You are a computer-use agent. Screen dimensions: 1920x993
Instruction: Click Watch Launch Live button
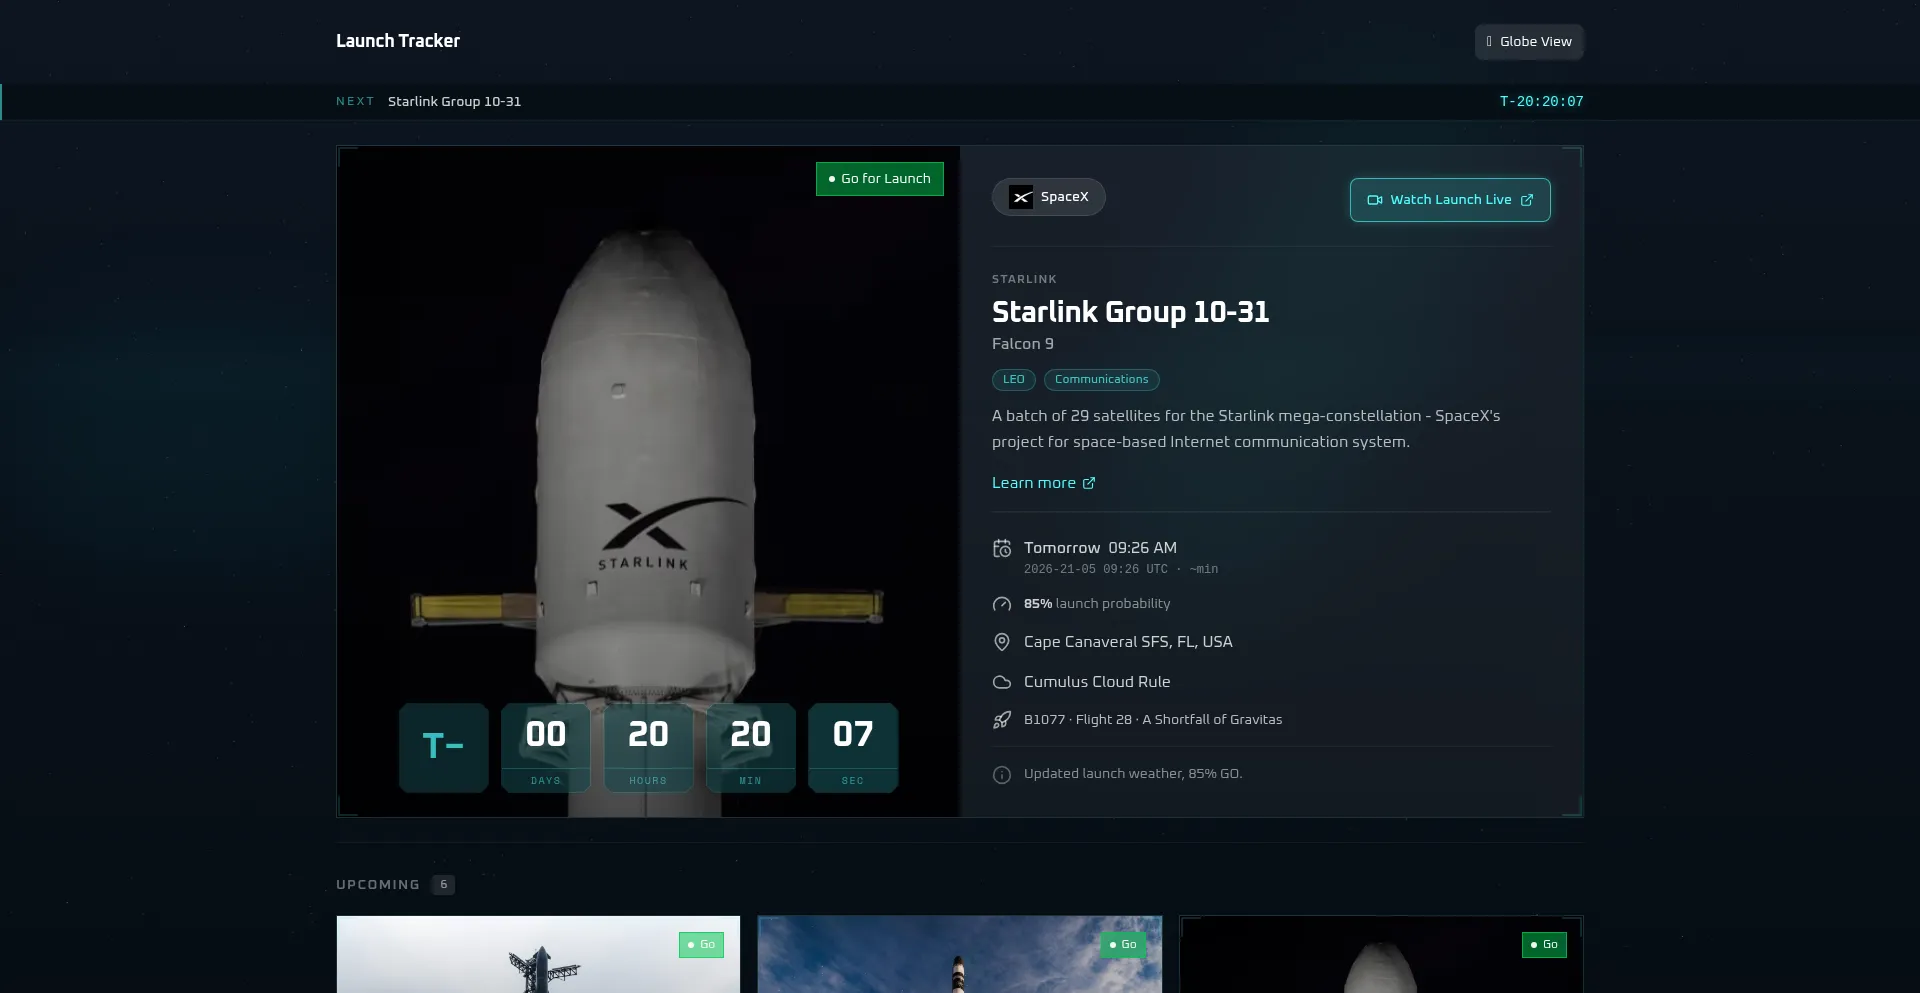pyautogui.click(x=1450, y=200)
